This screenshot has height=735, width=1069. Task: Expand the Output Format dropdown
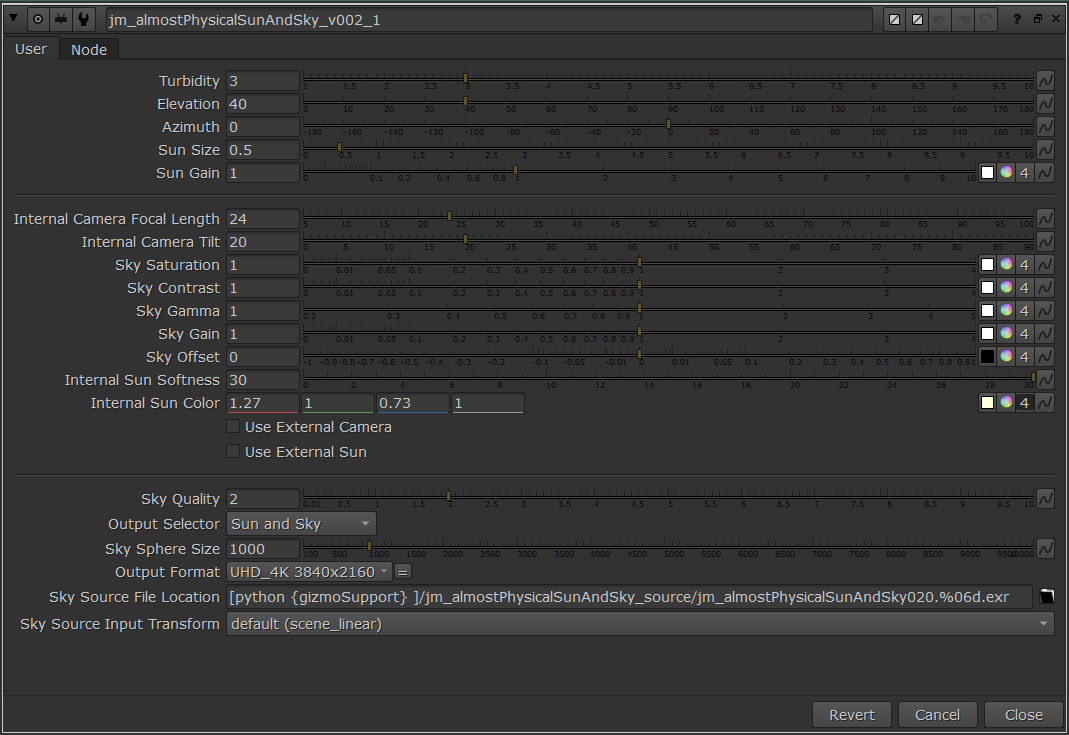point(309,572)
